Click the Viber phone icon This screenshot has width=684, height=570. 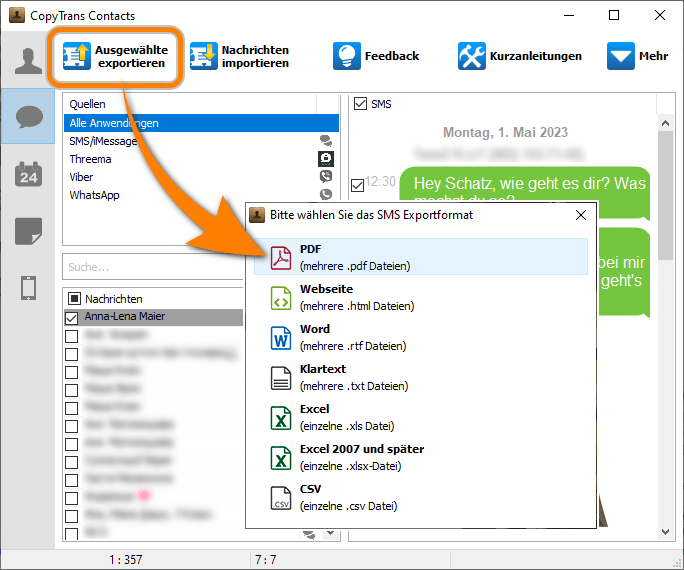click(326, 176)
